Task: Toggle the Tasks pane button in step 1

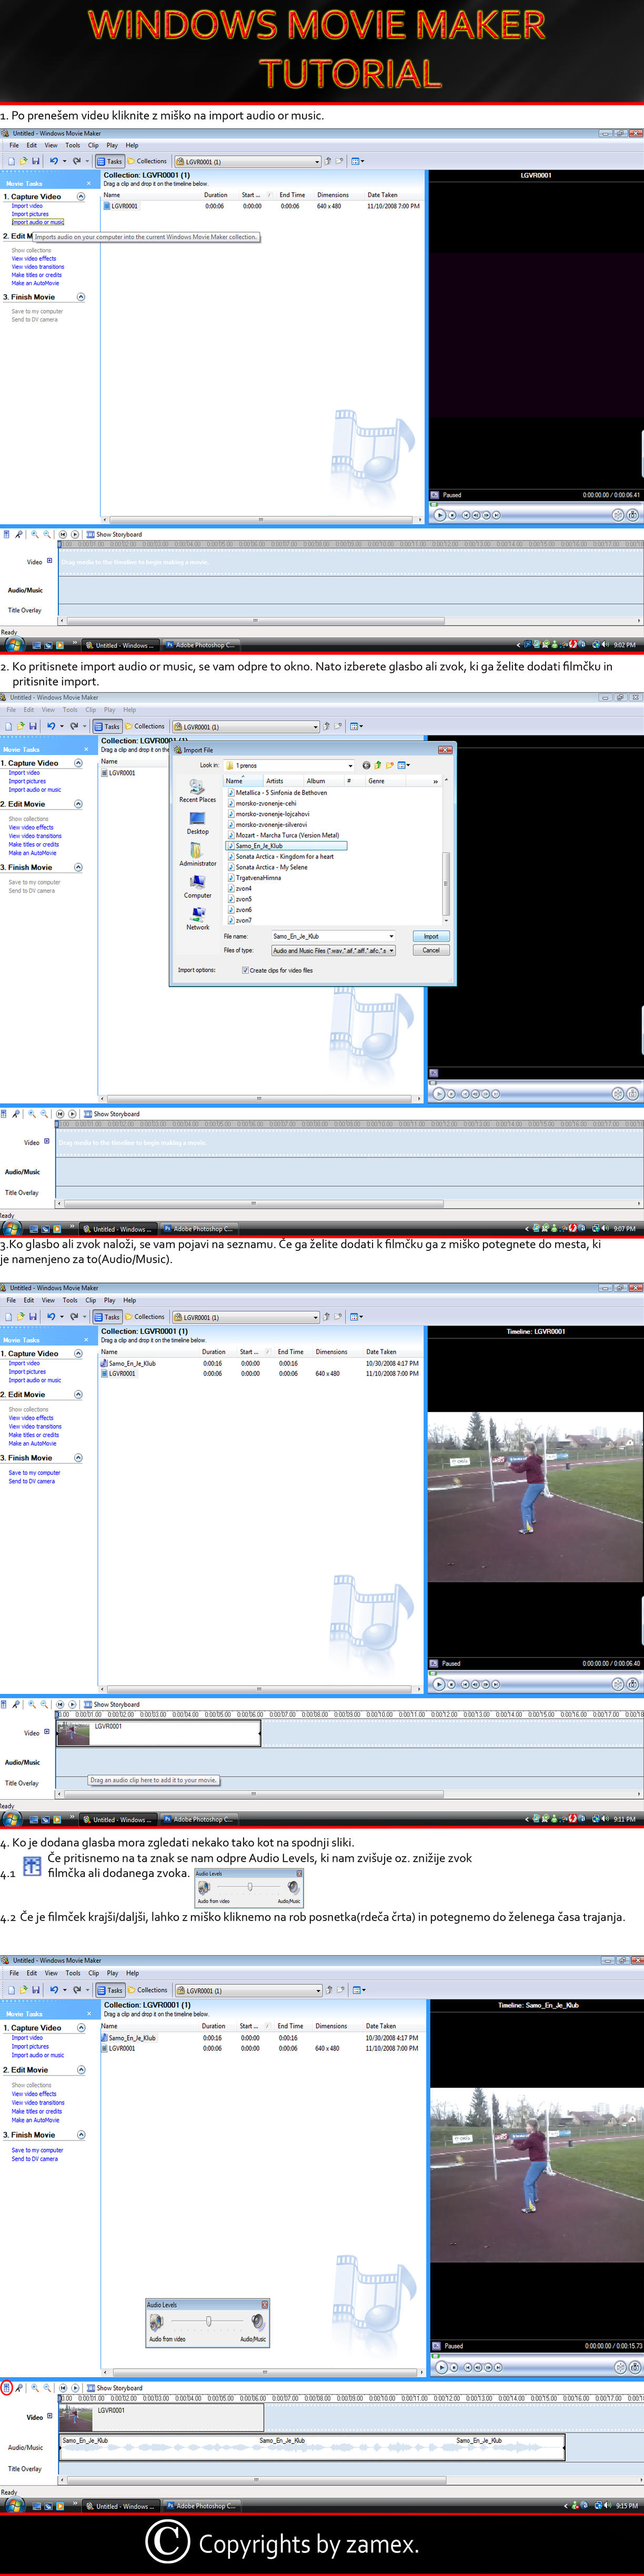Action: click(x=110, y=160)
